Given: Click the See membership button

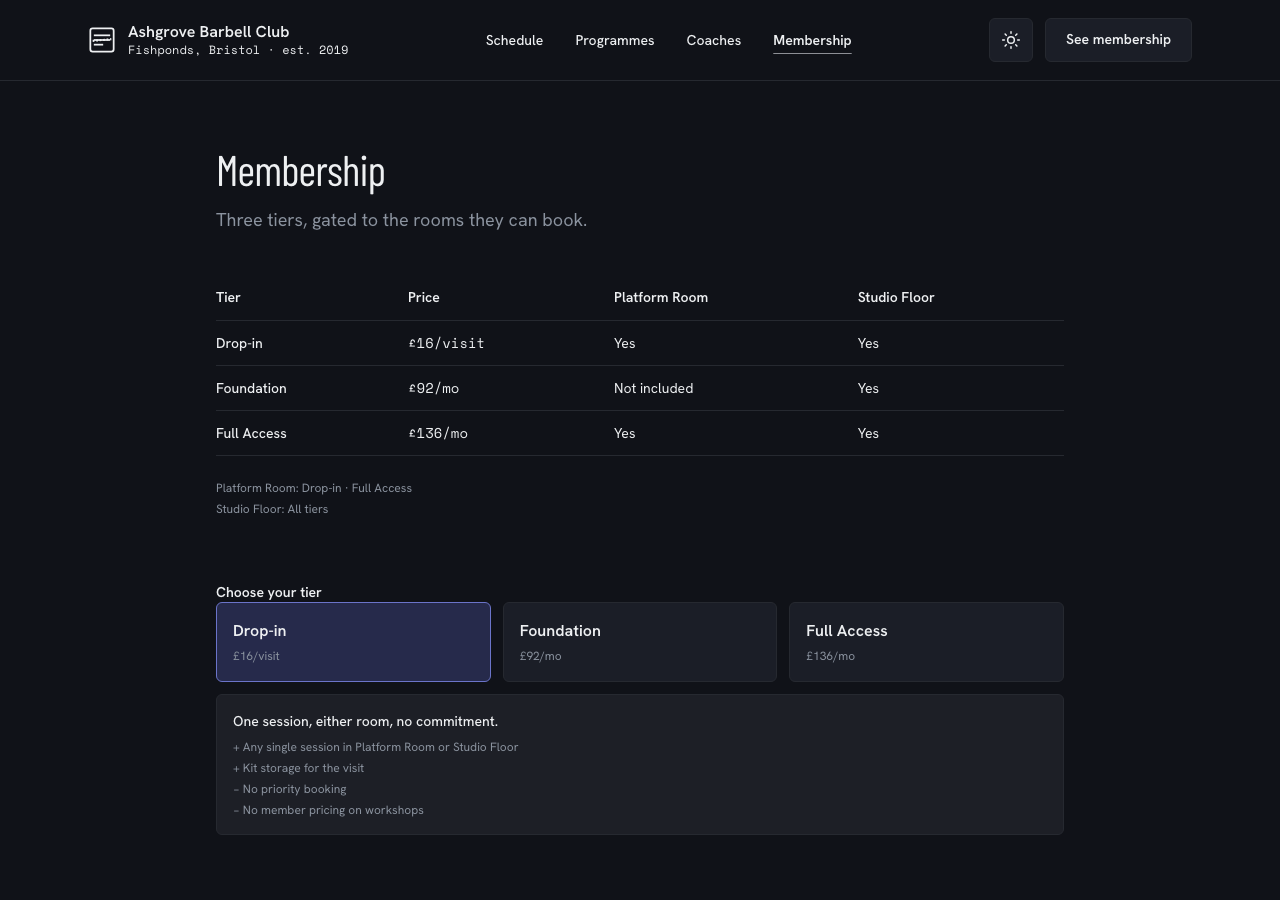Looking at the screenshot, I should coord(1118,40).
